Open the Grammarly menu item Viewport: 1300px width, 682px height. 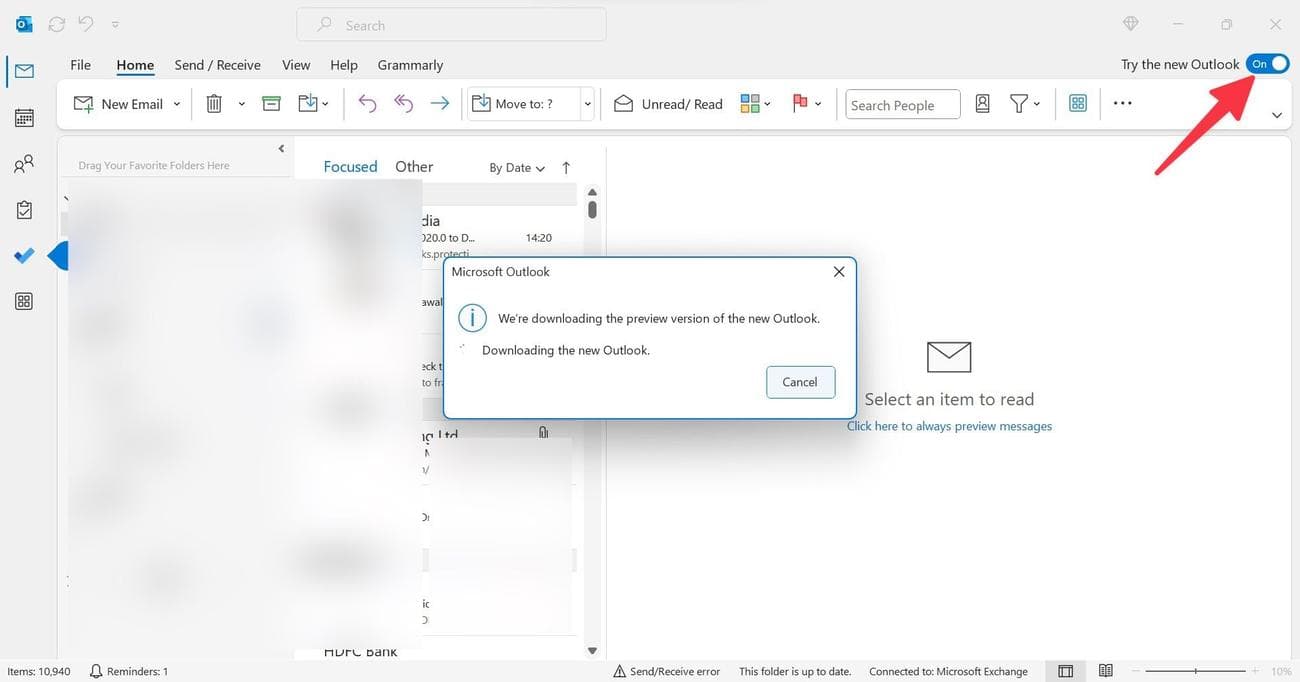(x=409, y=64)
